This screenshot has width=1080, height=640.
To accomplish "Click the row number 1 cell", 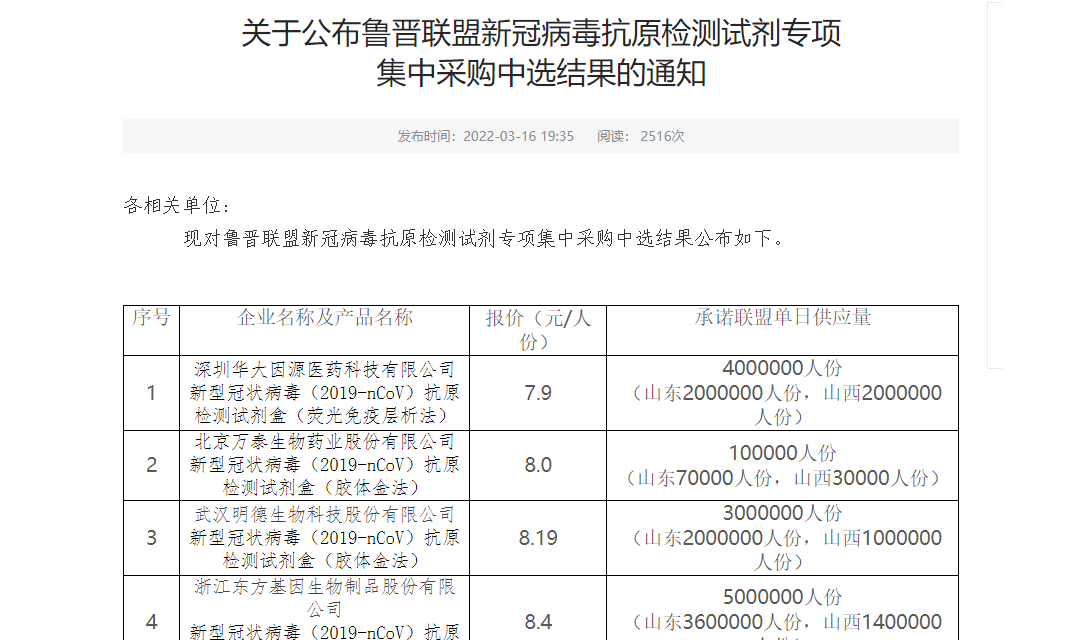I will (x=151, y=393).
